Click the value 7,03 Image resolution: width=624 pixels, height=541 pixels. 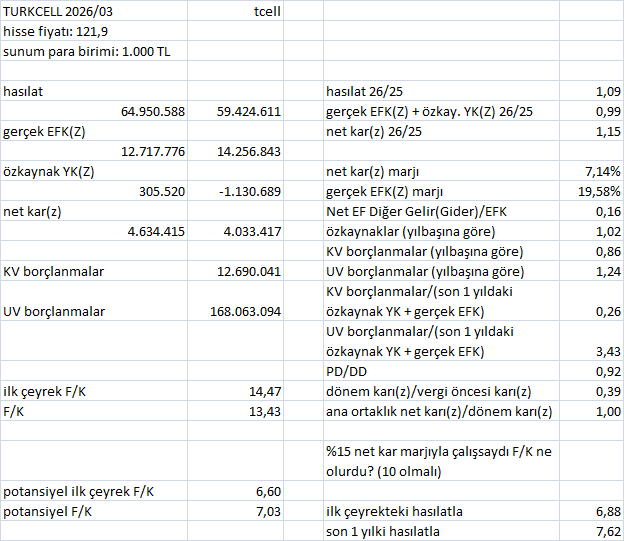click(235, 511)
